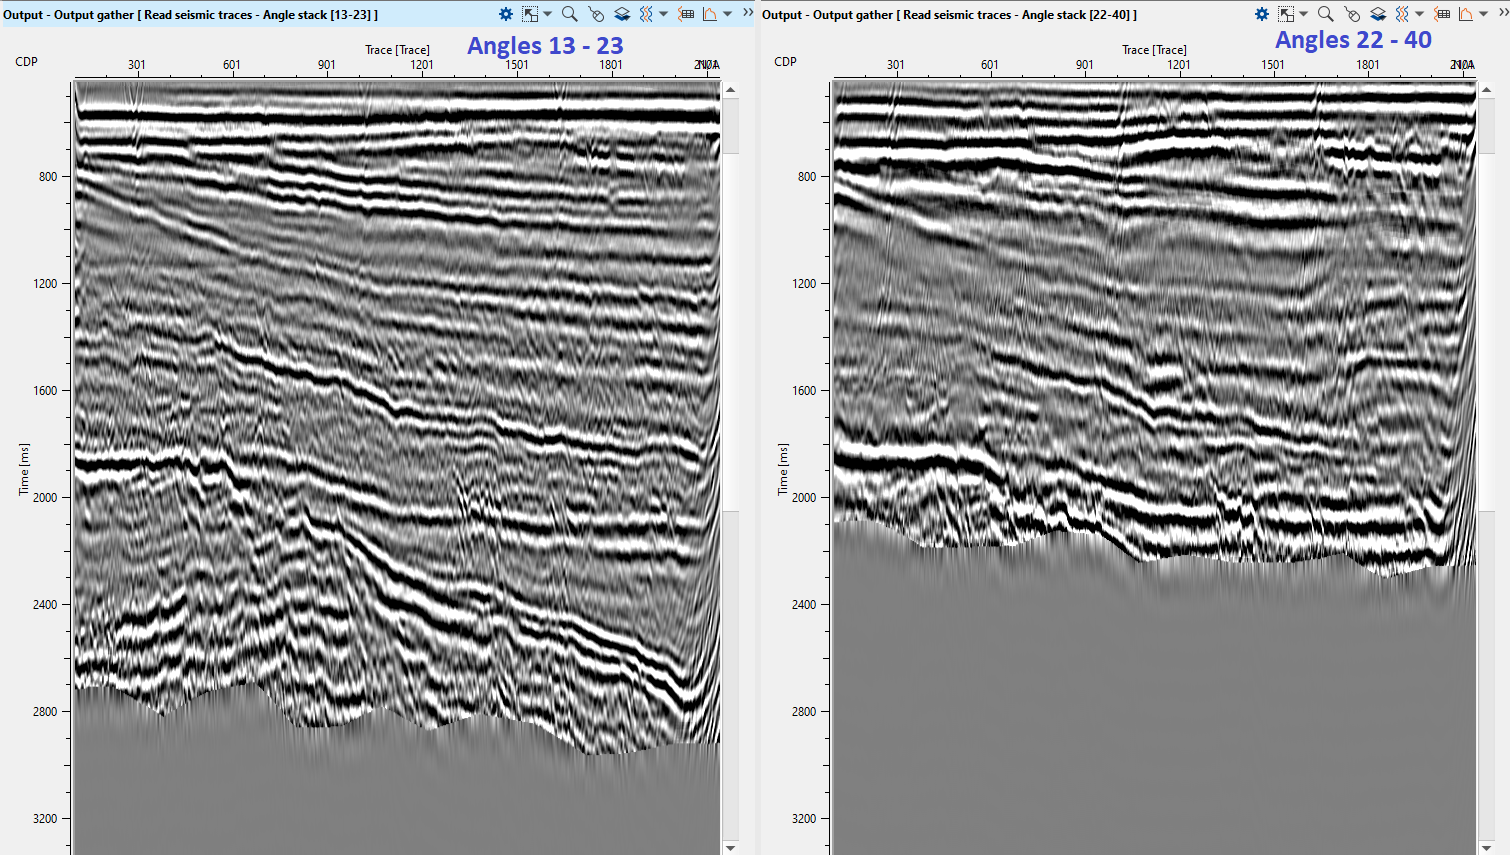Show more toolbar items in right panel

point(1502,13)
